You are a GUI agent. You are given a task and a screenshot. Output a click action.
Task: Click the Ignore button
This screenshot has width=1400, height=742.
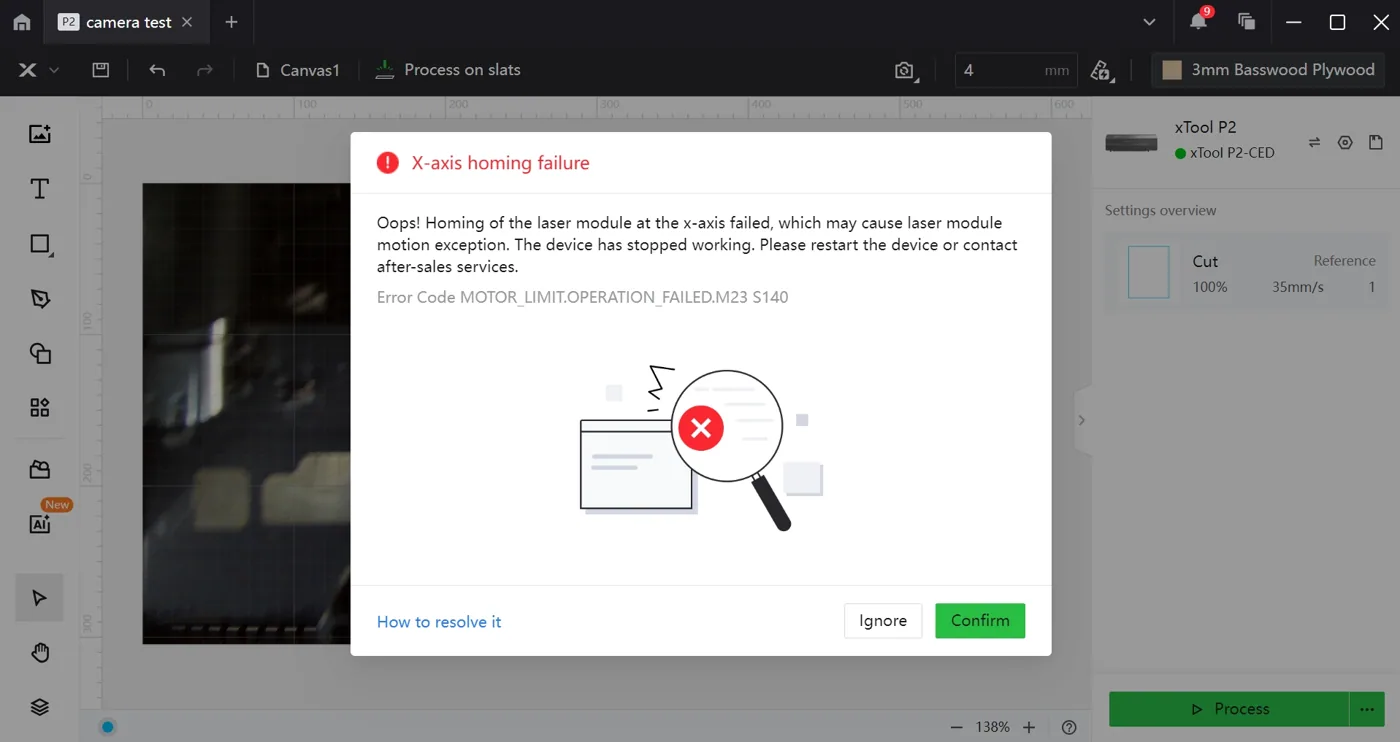[x=883, y=620]
